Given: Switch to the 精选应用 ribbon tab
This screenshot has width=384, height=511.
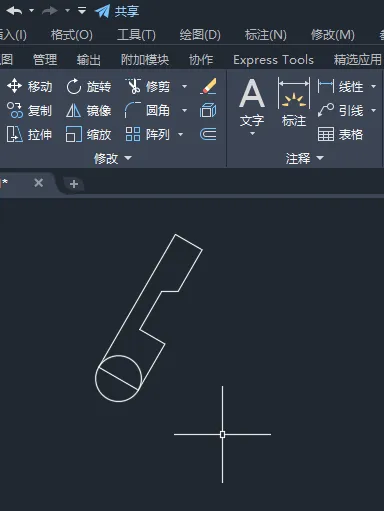Looking at the screenshot, I should pos(358,60).
